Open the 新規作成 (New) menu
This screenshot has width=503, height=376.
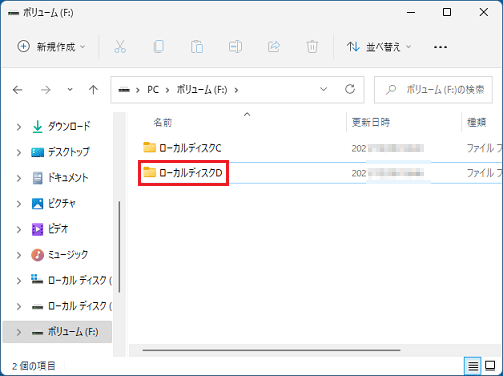51,47
